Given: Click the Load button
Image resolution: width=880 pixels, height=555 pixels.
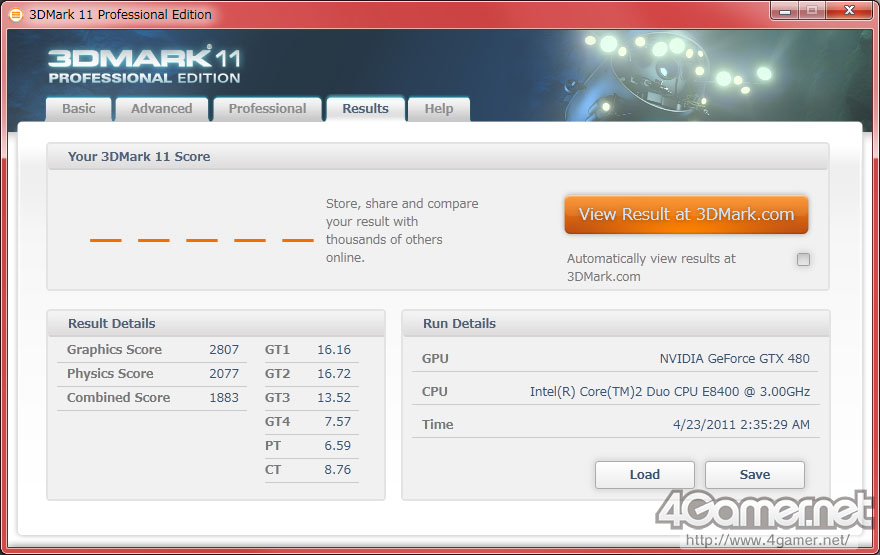Looking at the screenshot, I should coord(645,475).
